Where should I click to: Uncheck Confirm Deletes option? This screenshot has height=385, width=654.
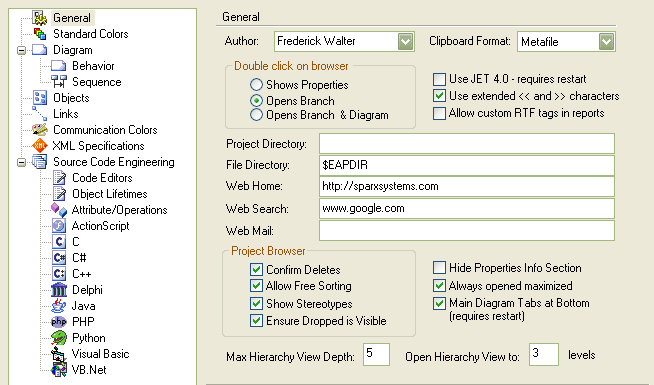256,269
